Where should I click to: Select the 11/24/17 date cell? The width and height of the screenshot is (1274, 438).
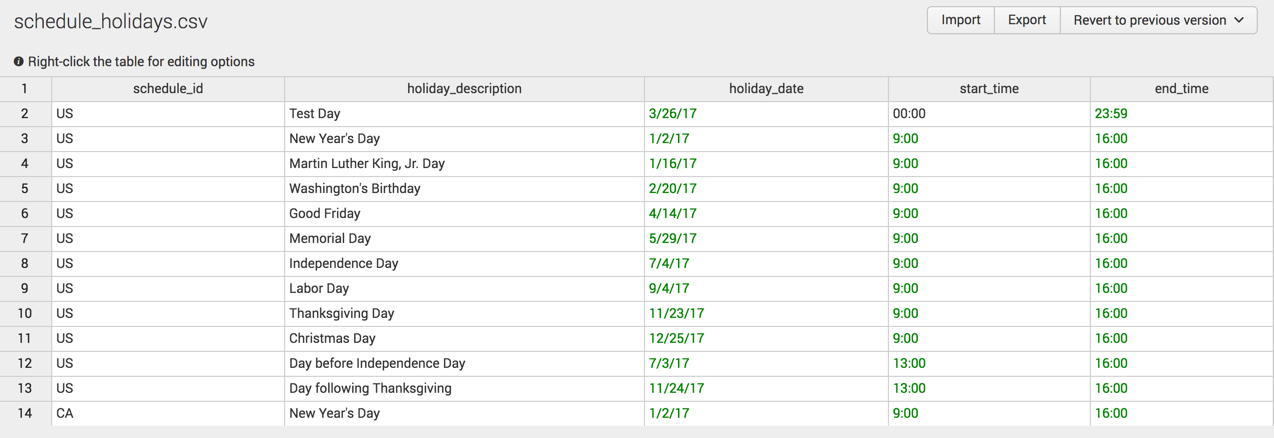click(x=766, y=388)
